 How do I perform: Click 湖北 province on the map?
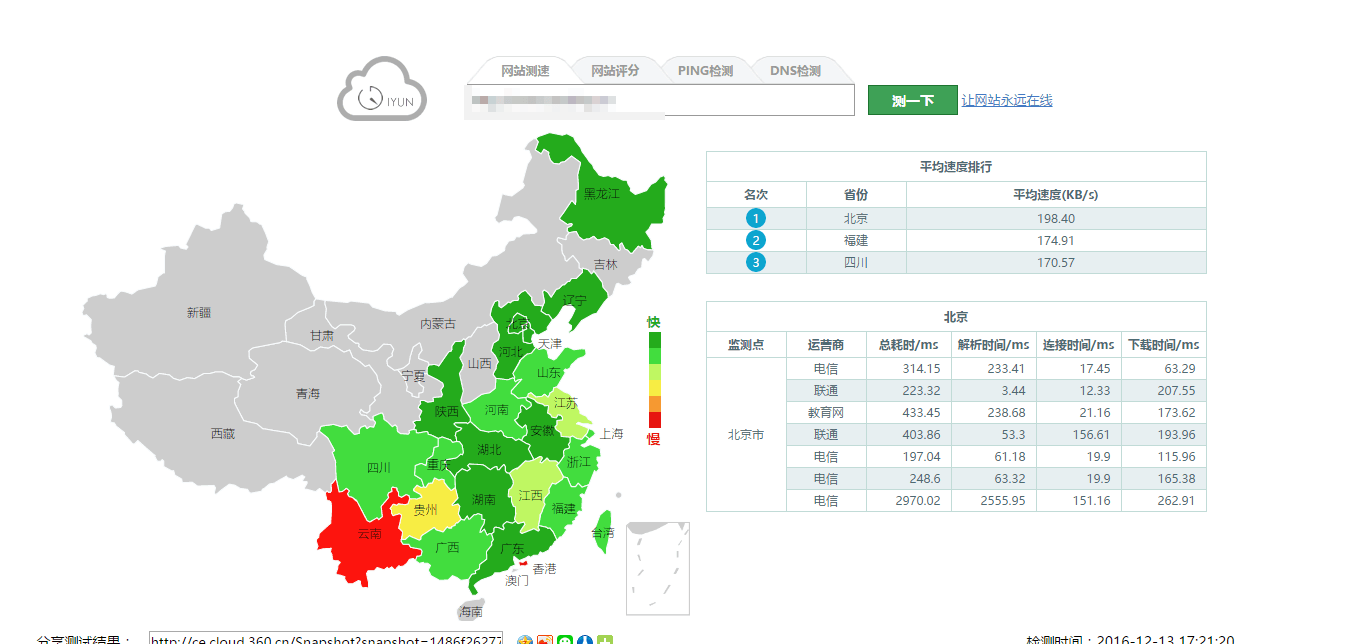pos(490,449)
